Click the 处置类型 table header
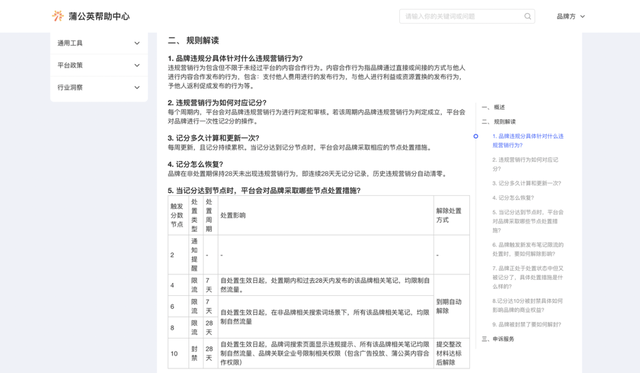The width and height of the screenshot is (640, 373). point(196,215)
